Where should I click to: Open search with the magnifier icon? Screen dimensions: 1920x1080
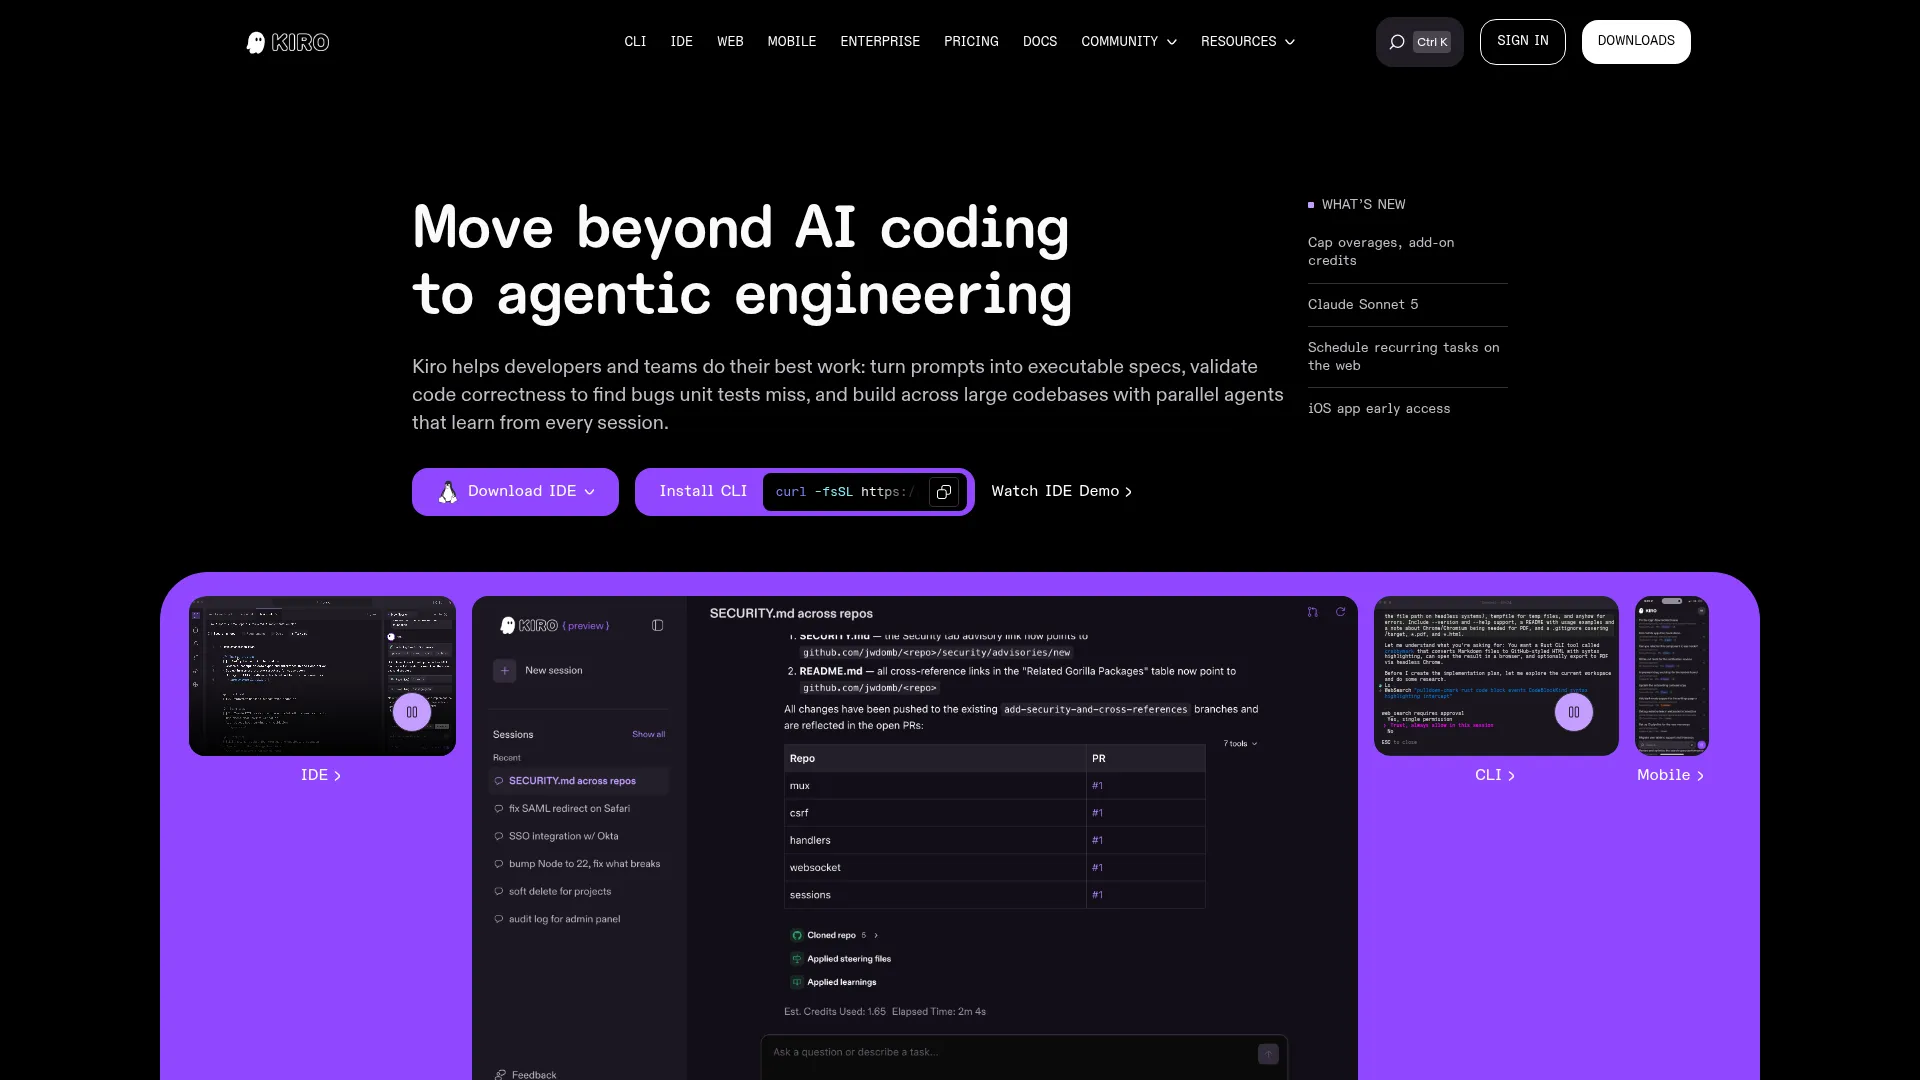tap(1397, 42)
